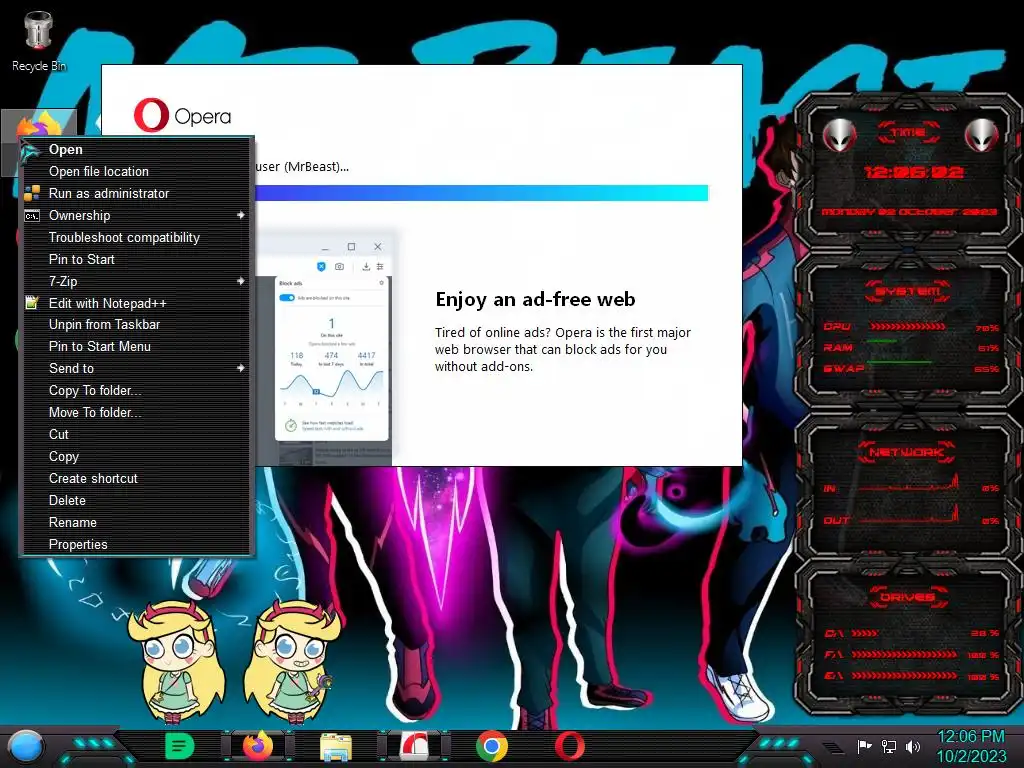Open the green messaging app on the taskbar
This screenshot has height=768, width=1024.
point(180,746)
